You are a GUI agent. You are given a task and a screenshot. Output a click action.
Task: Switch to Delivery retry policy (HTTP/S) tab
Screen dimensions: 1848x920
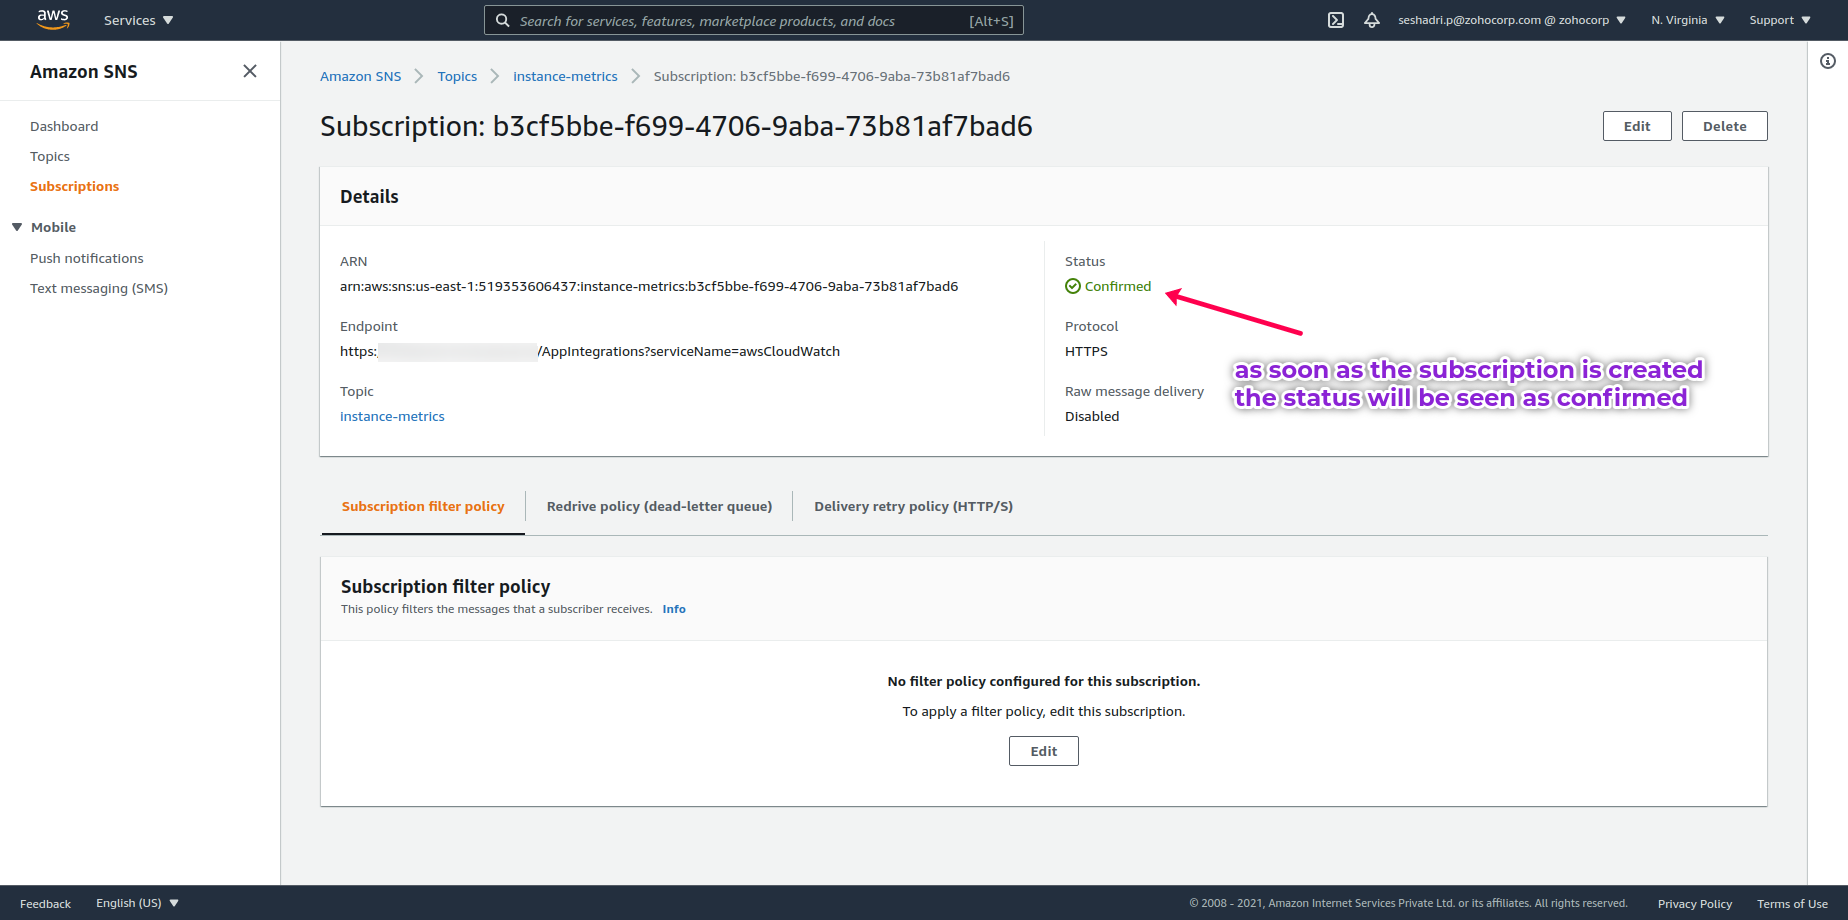[913, 506]
